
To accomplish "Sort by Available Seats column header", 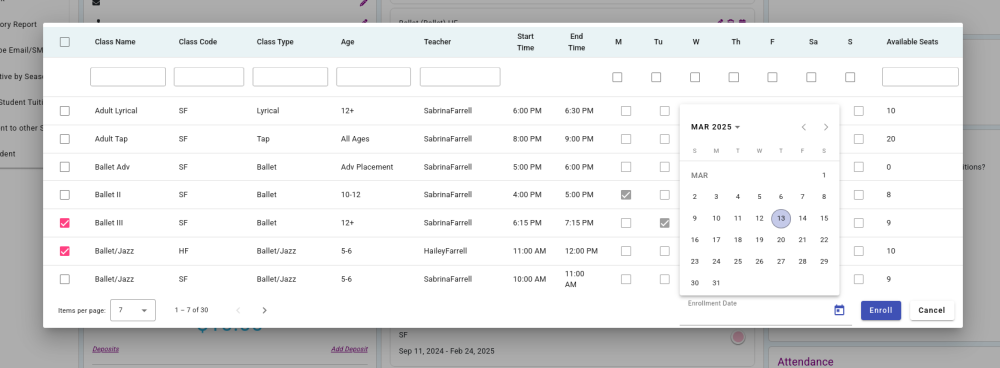I will coord(912,42).
